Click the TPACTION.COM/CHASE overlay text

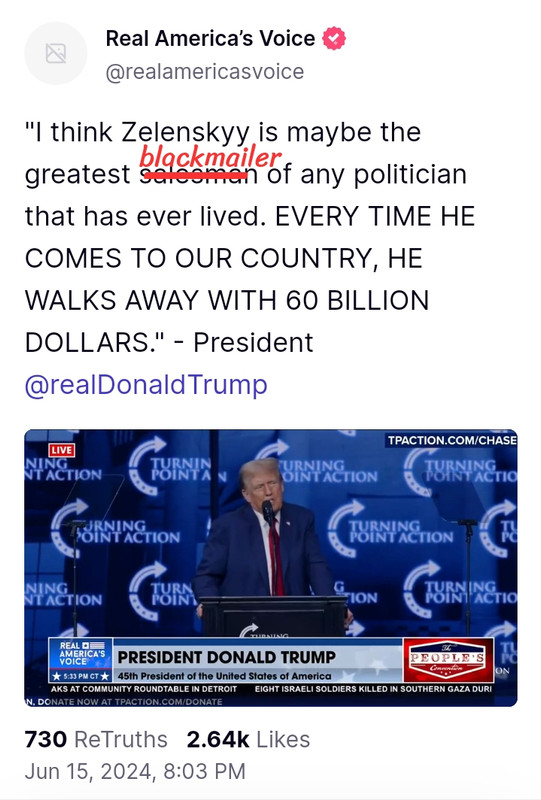452,440
